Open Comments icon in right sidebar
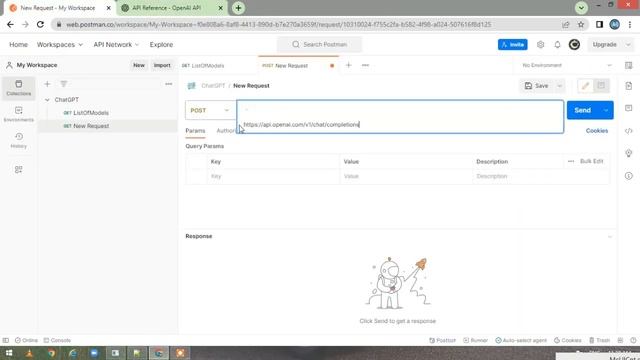 tap(629, 108)
